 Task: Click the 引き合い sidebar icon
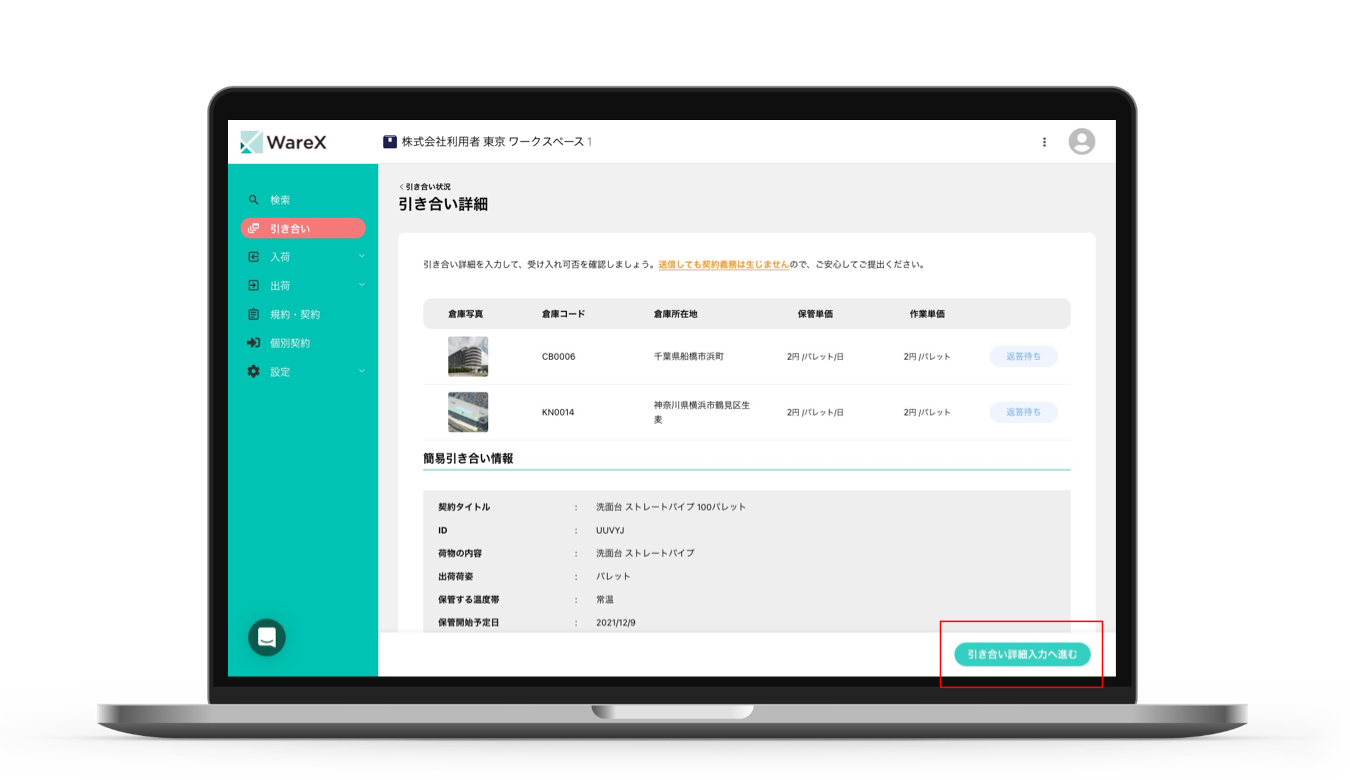(x=253, y=229)
